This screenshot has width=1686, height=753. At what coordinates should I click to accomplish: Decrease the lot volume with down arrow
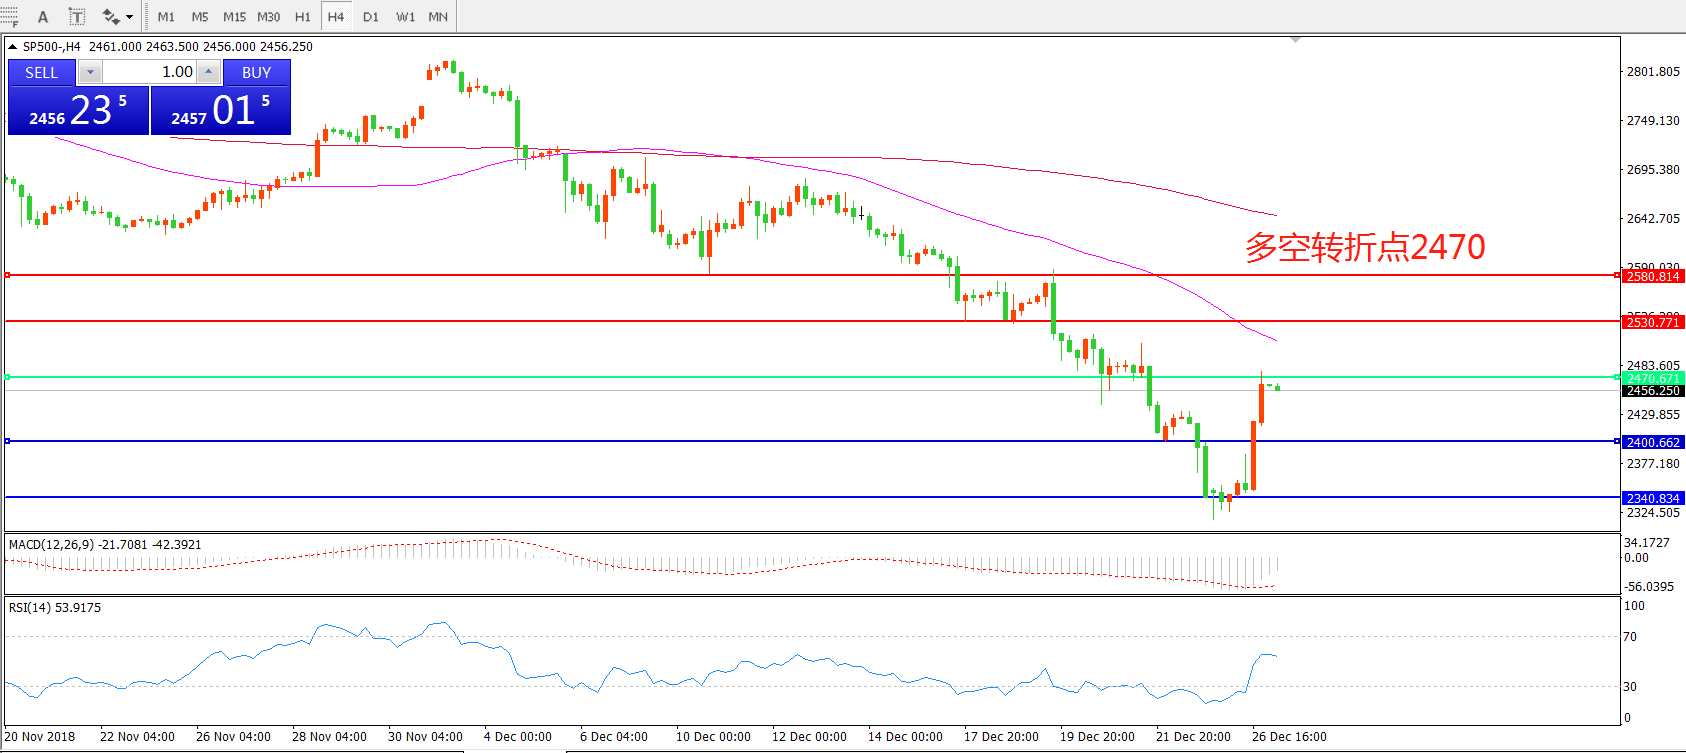pyautogui.click(x=90, y=72)
